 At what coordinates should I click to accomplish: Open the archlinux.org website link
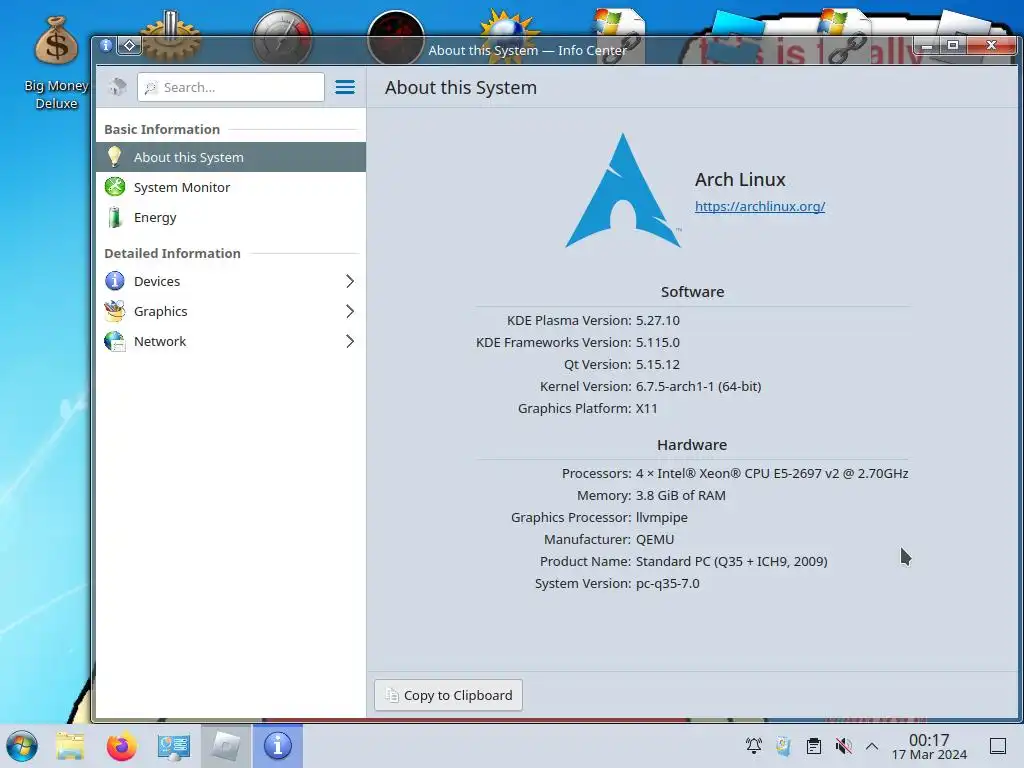point(760,206)
